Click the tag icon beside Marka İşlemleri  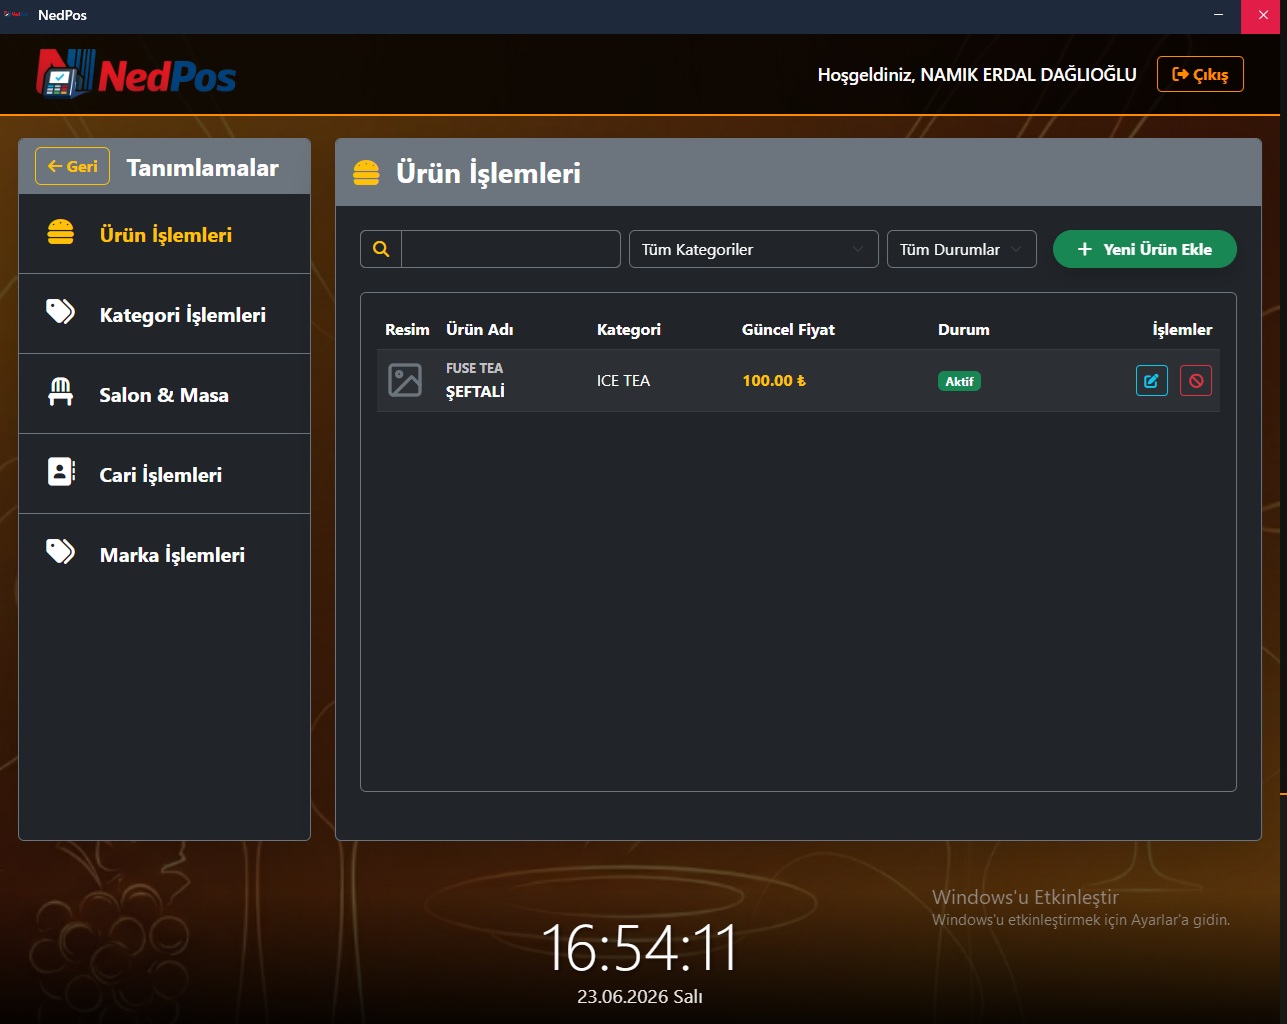61,552
